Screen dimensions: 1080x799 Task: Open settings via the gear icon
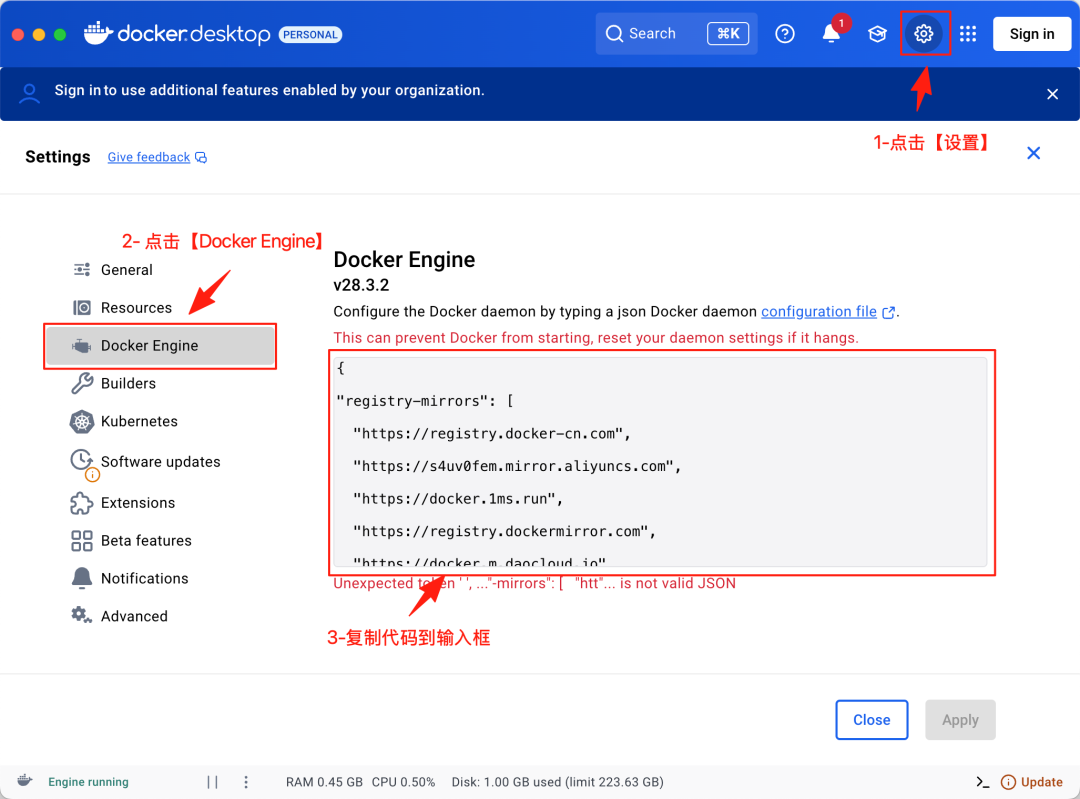point(924,33)
